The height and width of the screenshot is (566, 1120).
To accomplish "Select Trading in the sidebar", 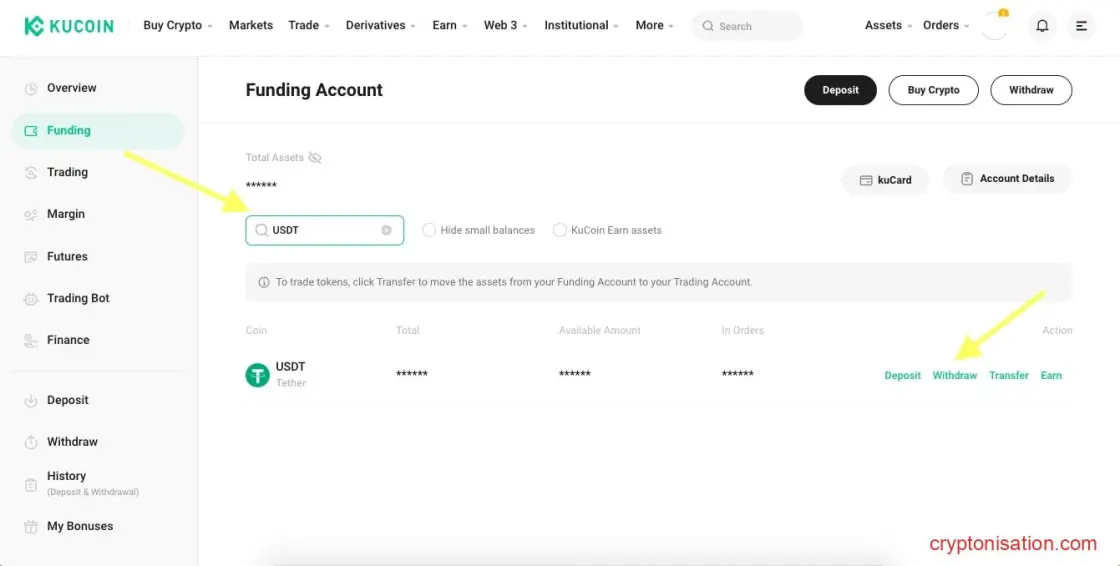I will pyautogui.click(x=67, y=172).
